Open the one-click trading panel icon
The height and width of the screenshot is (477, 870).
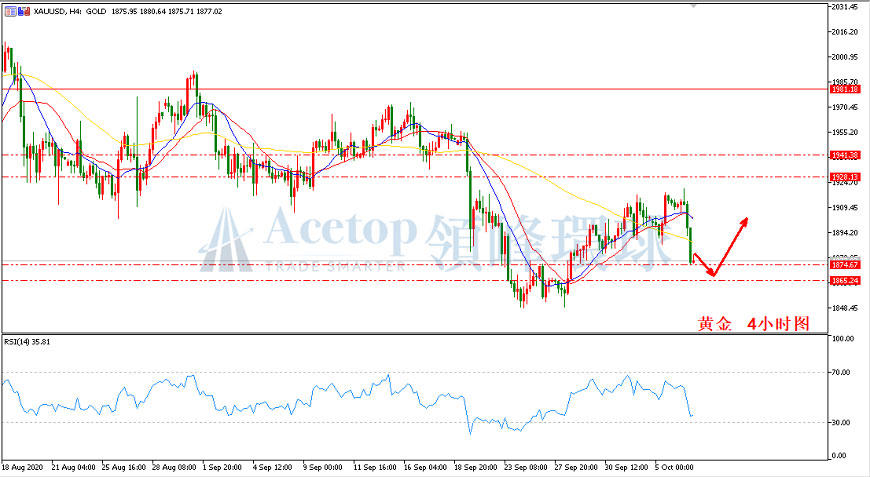(x=11, y=11)
